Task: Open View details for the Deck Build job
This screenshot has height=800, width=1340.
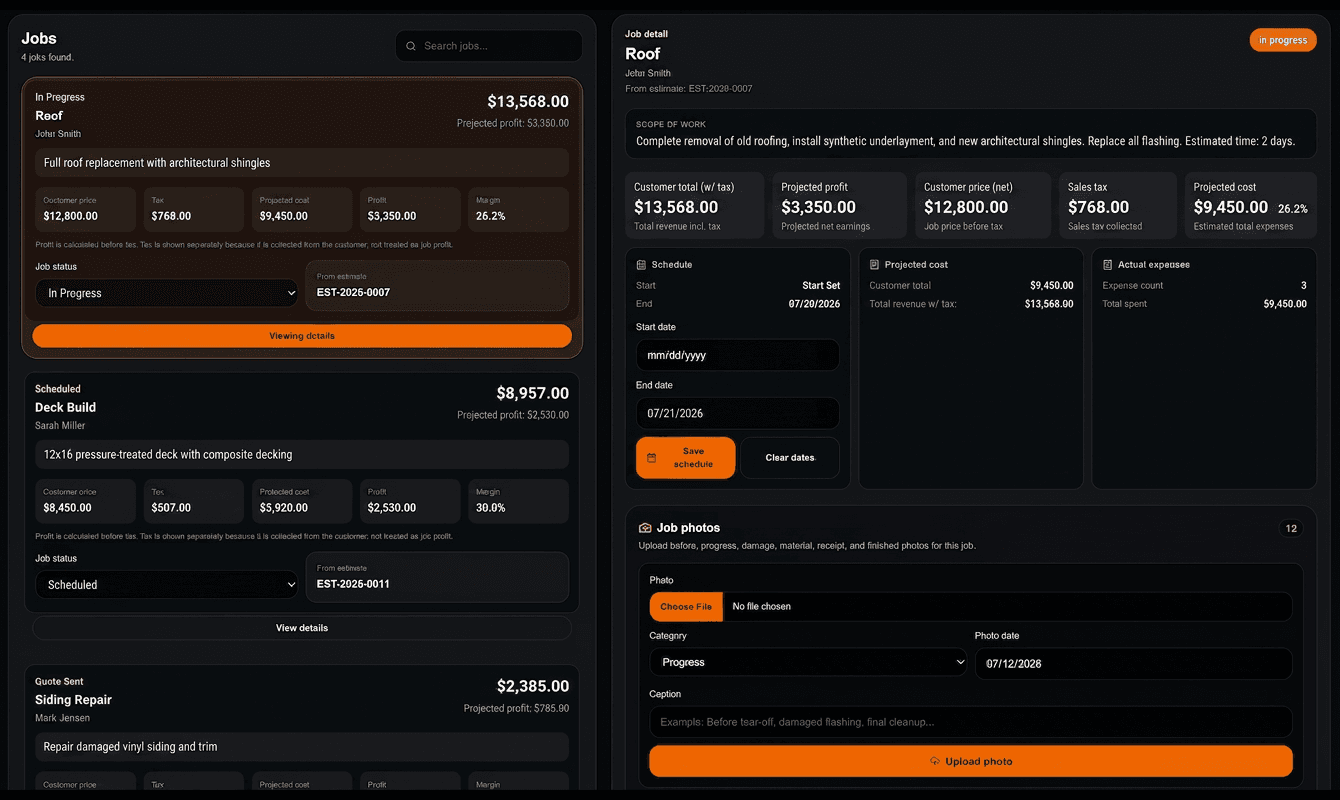Action: point(302,628)
